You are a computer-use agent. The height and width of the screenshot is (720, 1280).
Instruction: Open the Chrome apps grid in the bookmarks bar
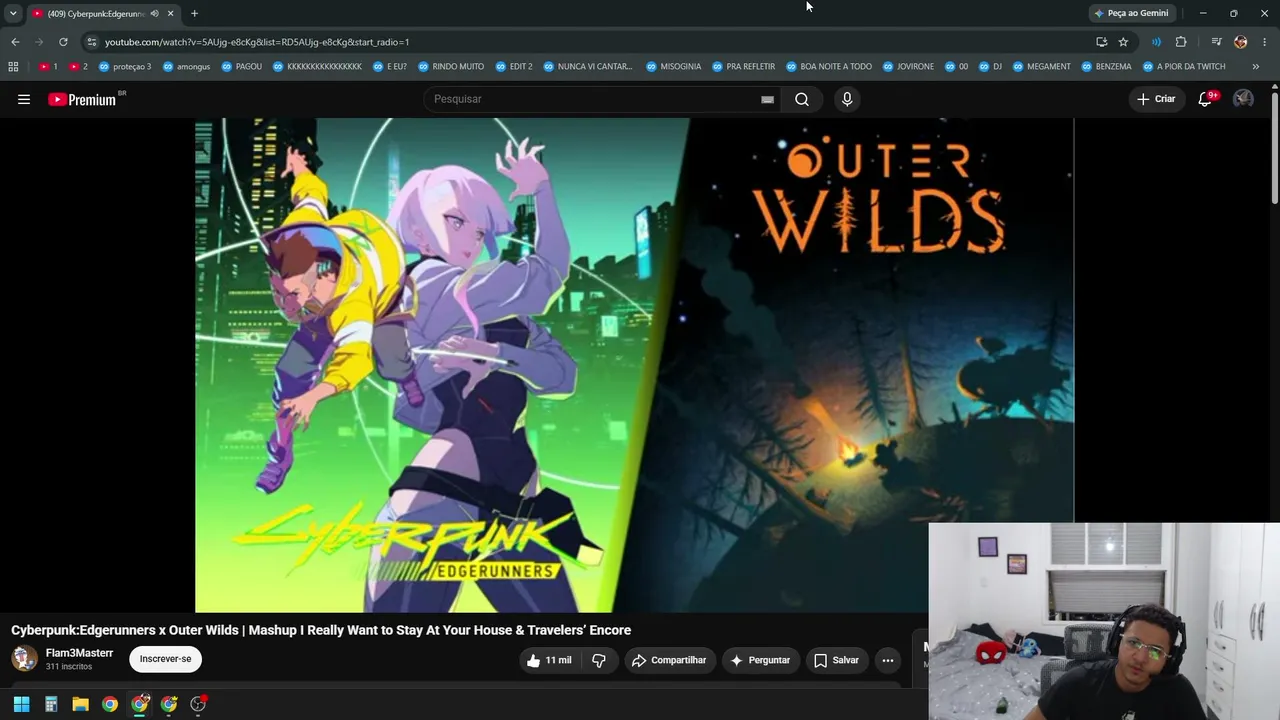[13, 67]
